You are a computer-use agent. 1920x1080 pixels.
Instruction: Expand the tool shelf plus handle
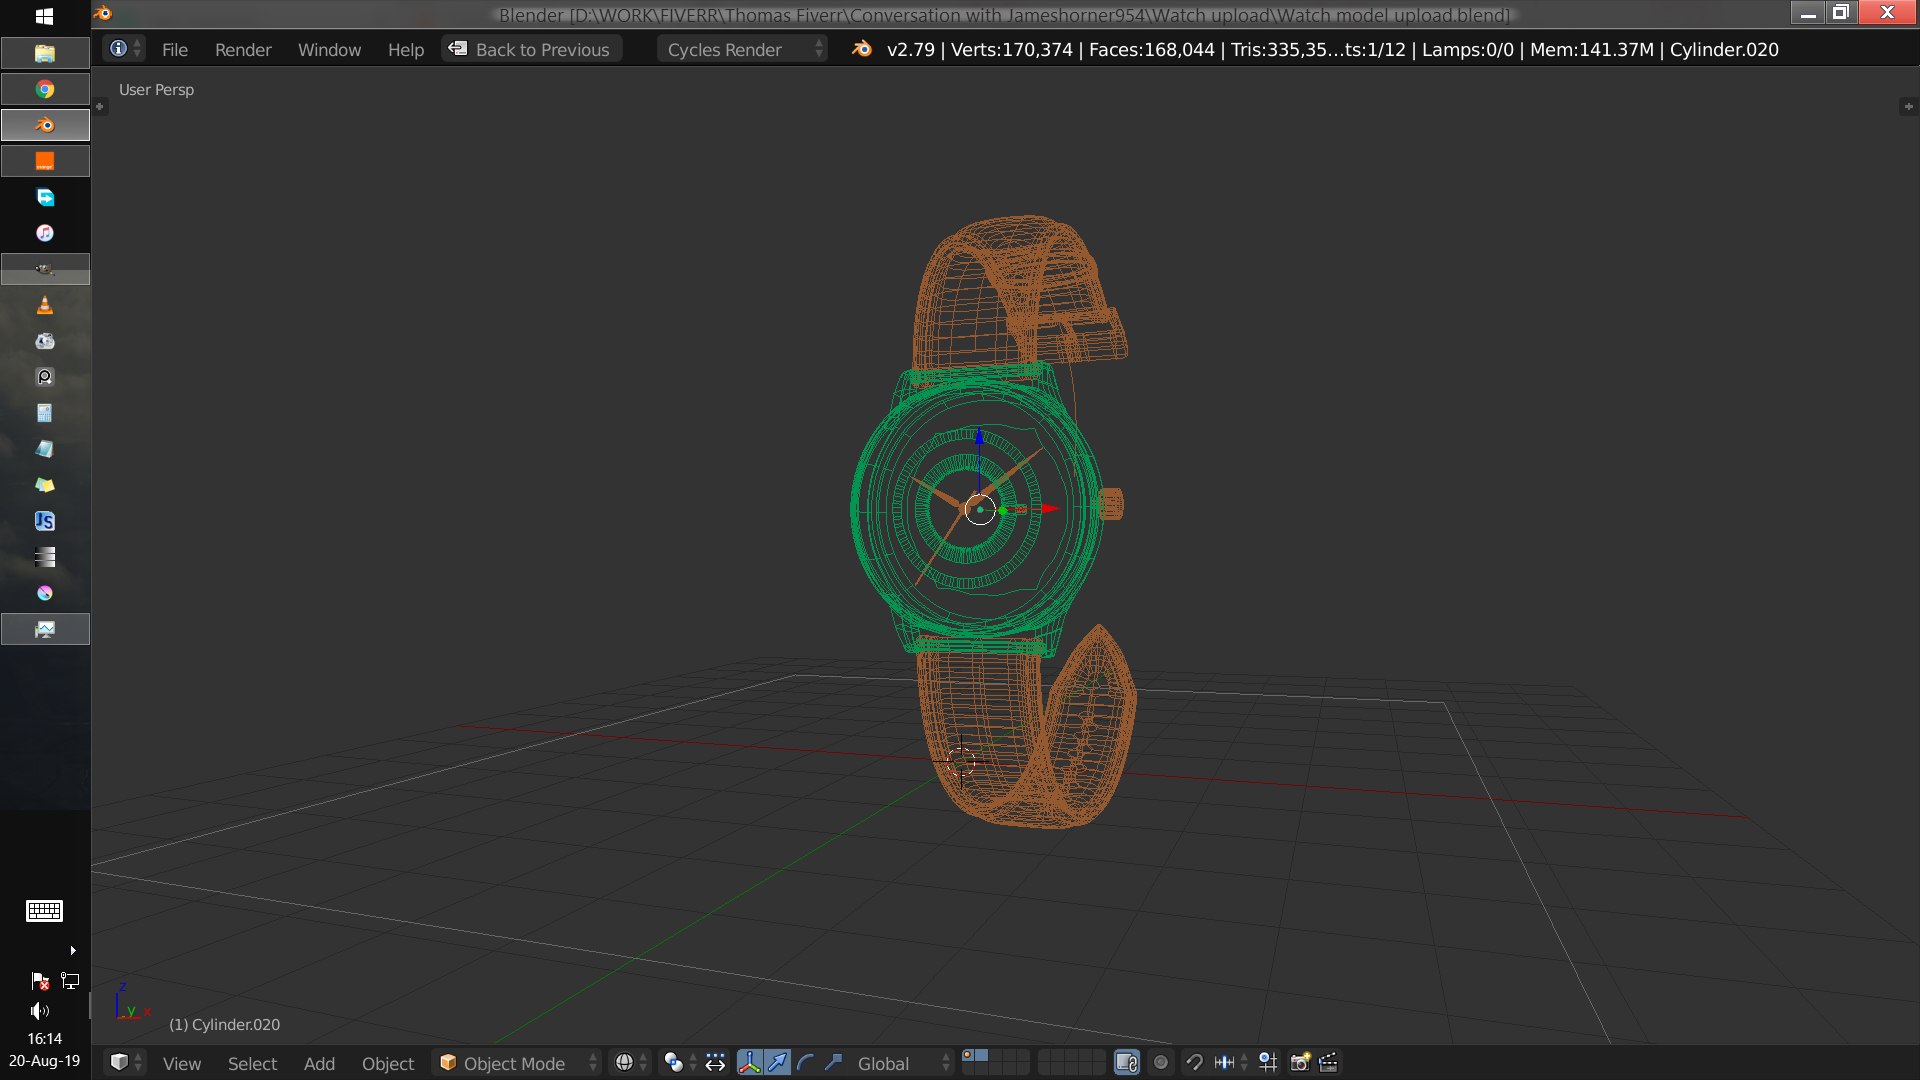(x=100, y=106)
